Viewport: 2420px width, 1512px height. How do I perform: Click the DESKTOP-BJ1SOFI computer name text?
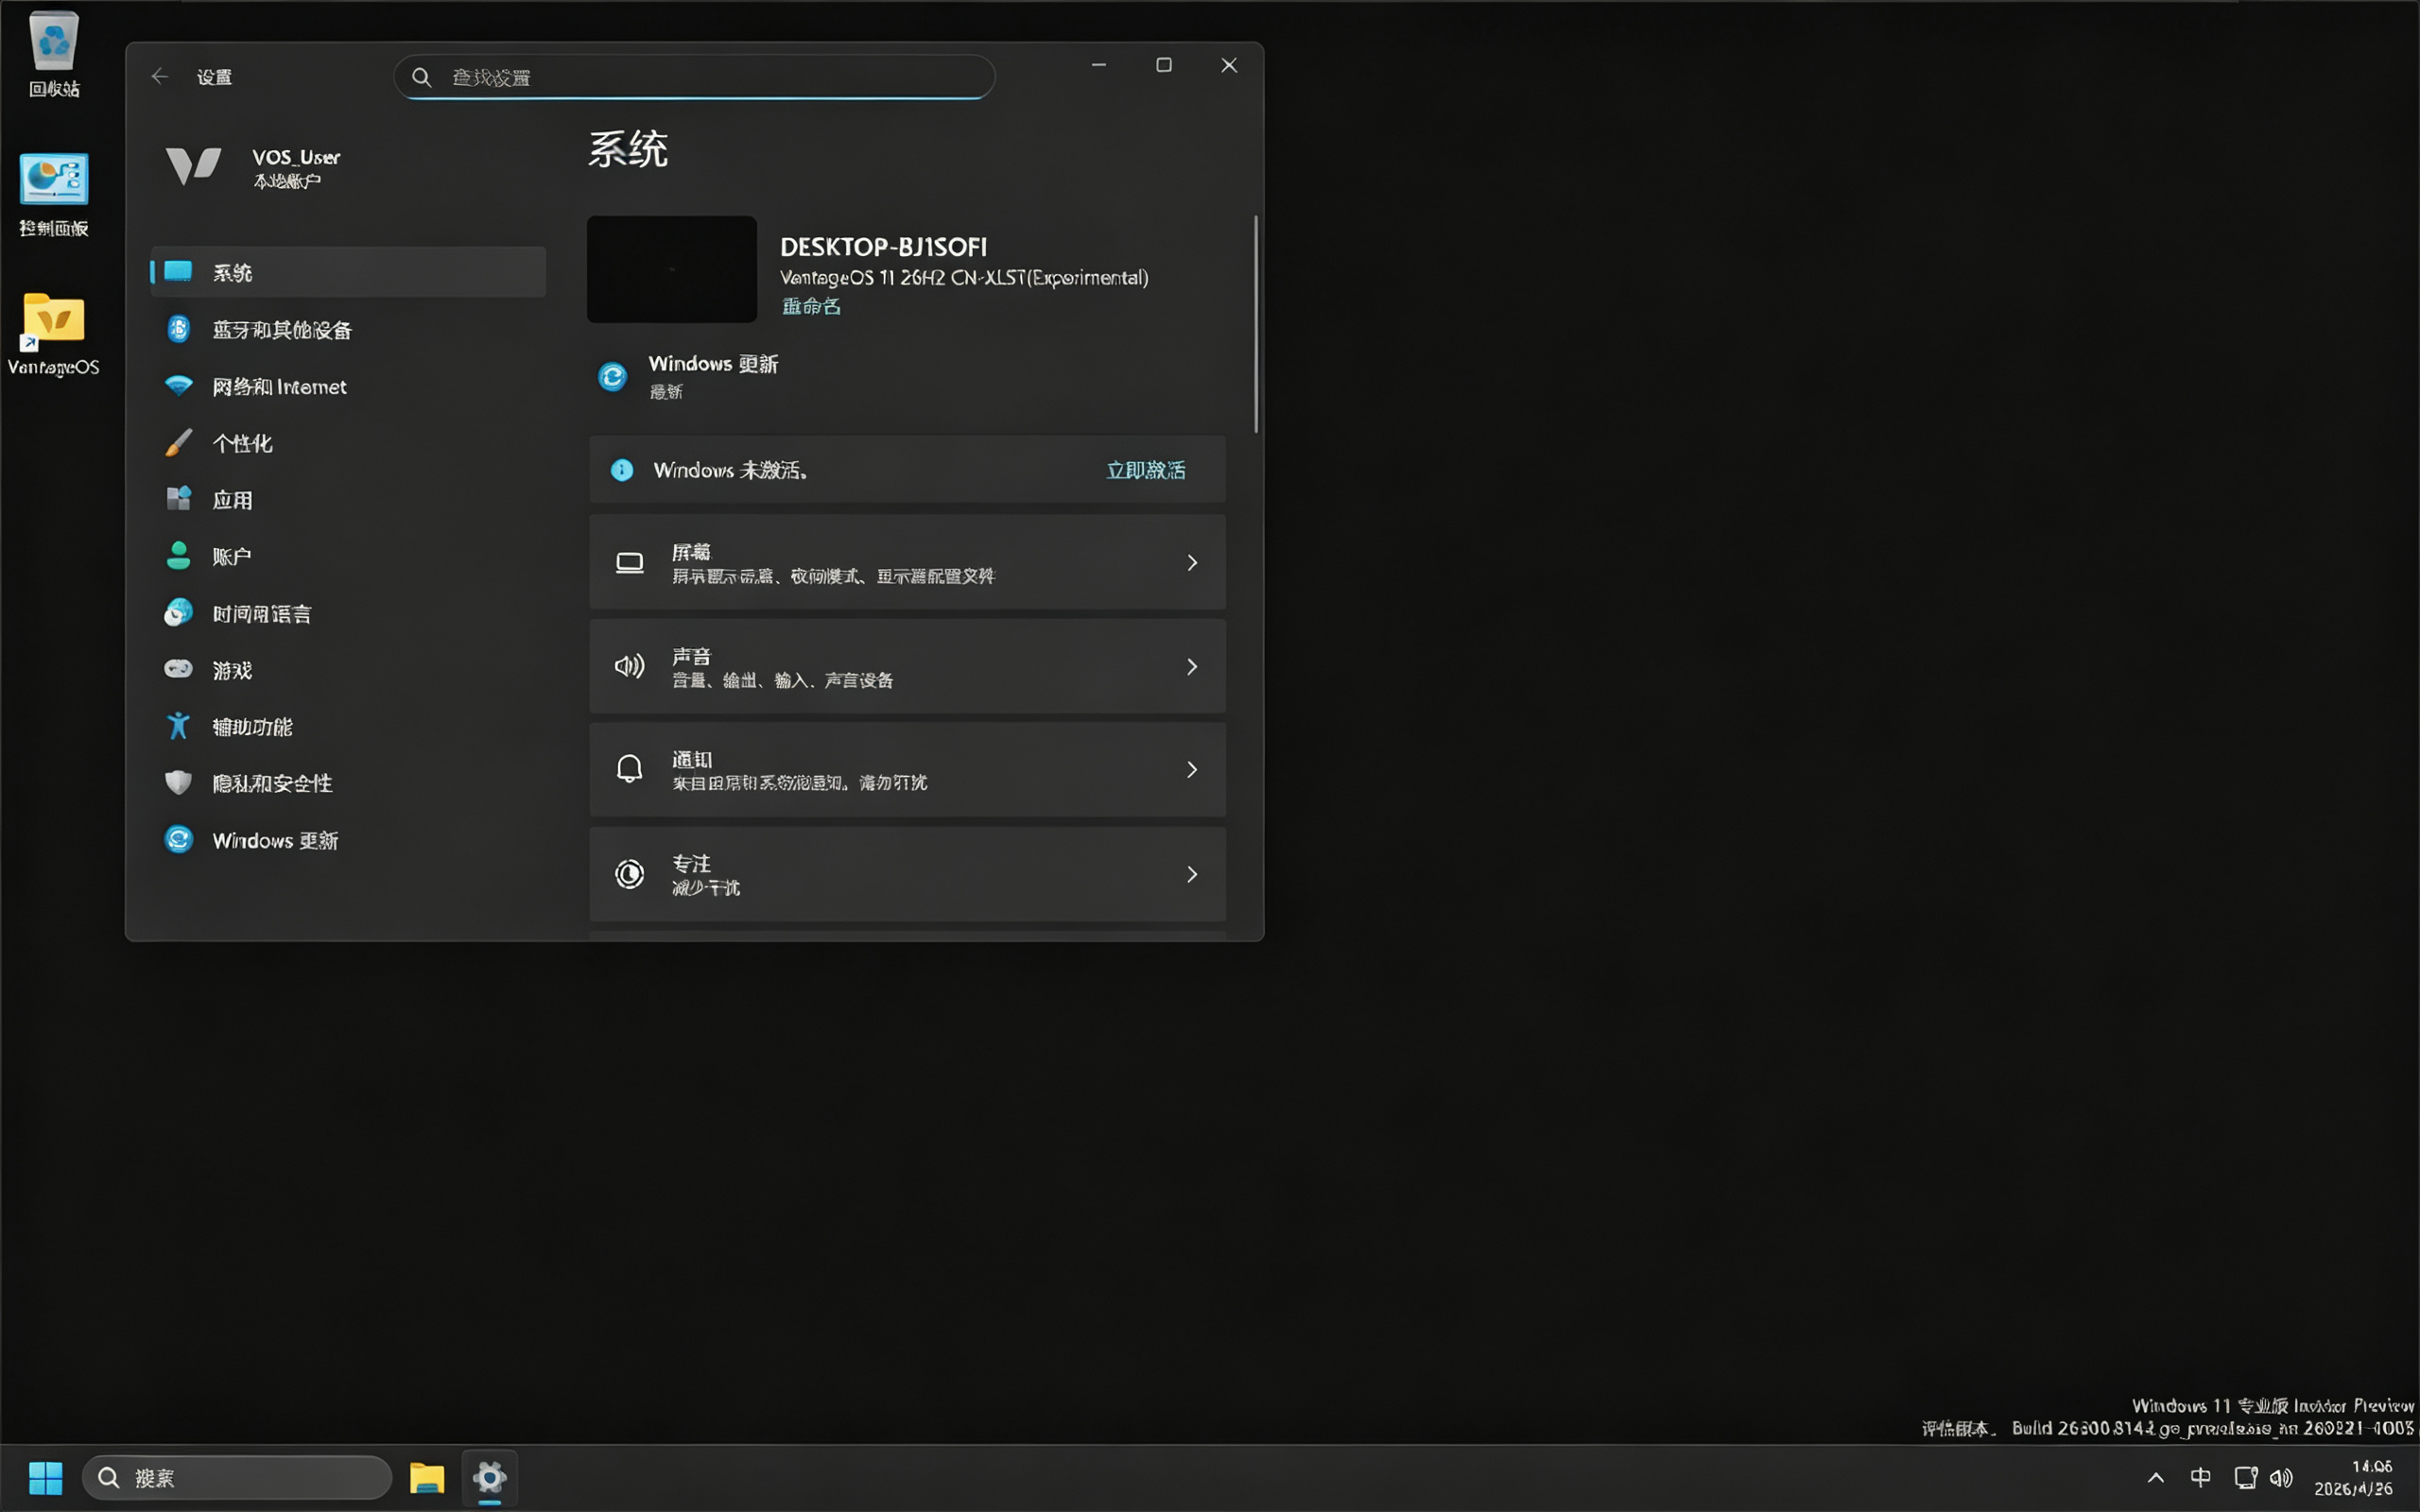(x=883, y=246)
